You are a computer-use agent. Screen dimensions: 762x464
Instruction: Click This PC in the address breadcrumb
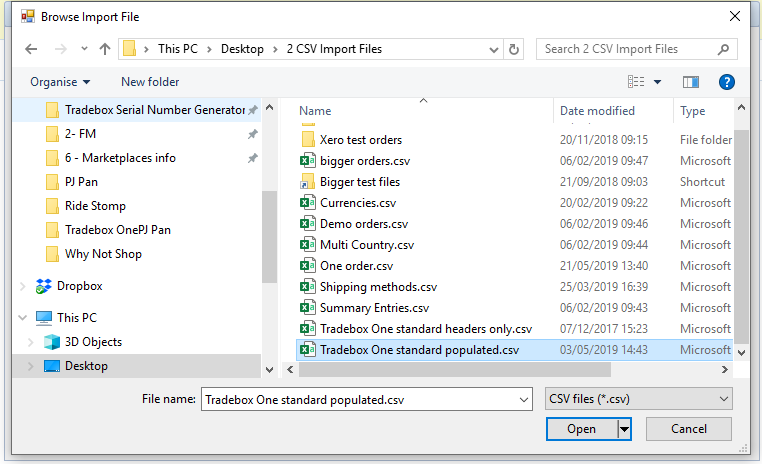pos(178,49)
